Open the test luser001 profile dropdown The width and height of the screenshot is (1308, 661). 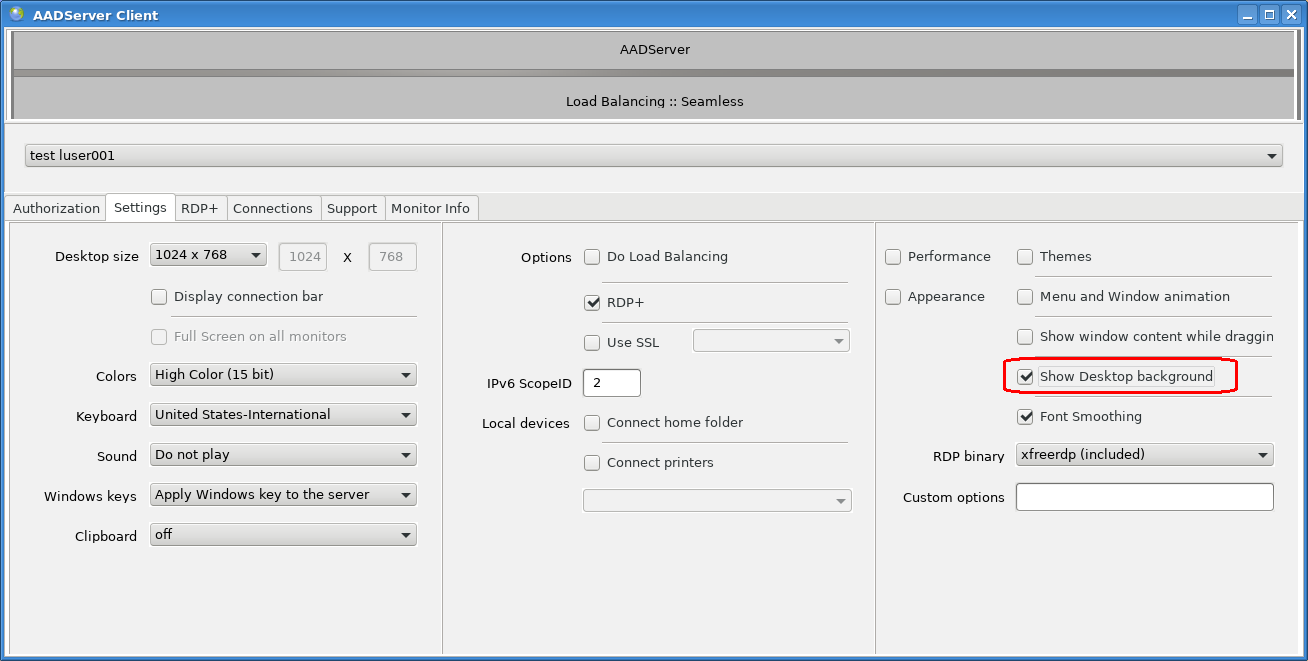click(x=654, y=156)
